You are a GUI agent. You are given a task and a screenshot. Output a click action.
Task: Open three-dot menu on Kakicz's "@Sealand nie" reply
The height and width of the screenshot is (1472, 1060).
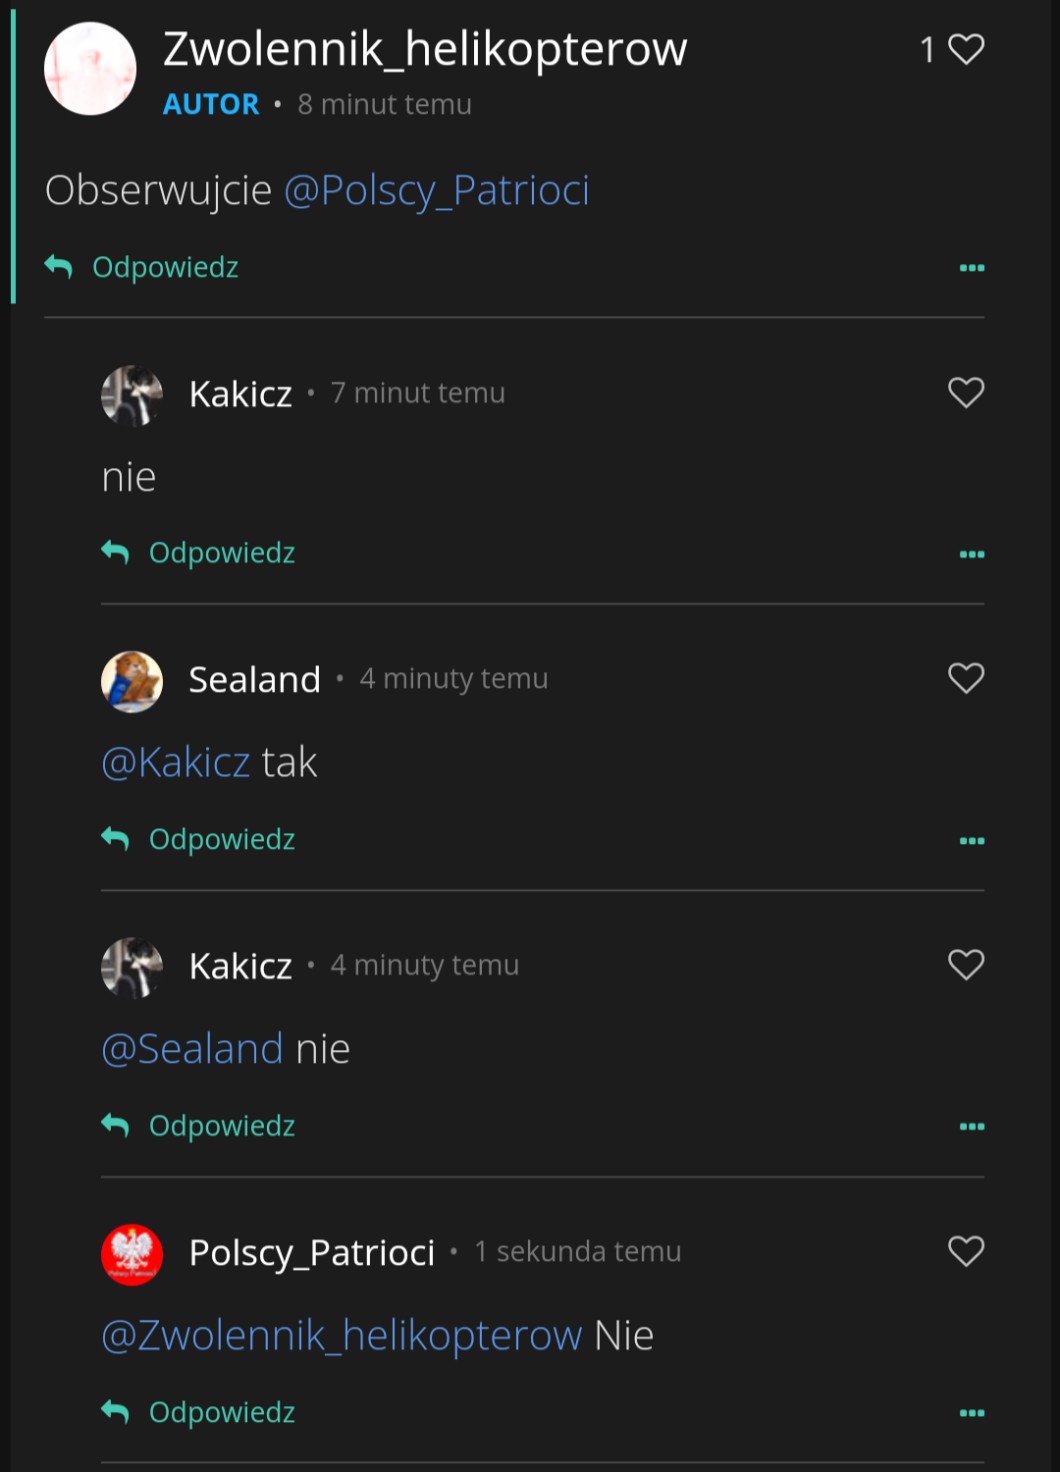(x=972, y=1127)
